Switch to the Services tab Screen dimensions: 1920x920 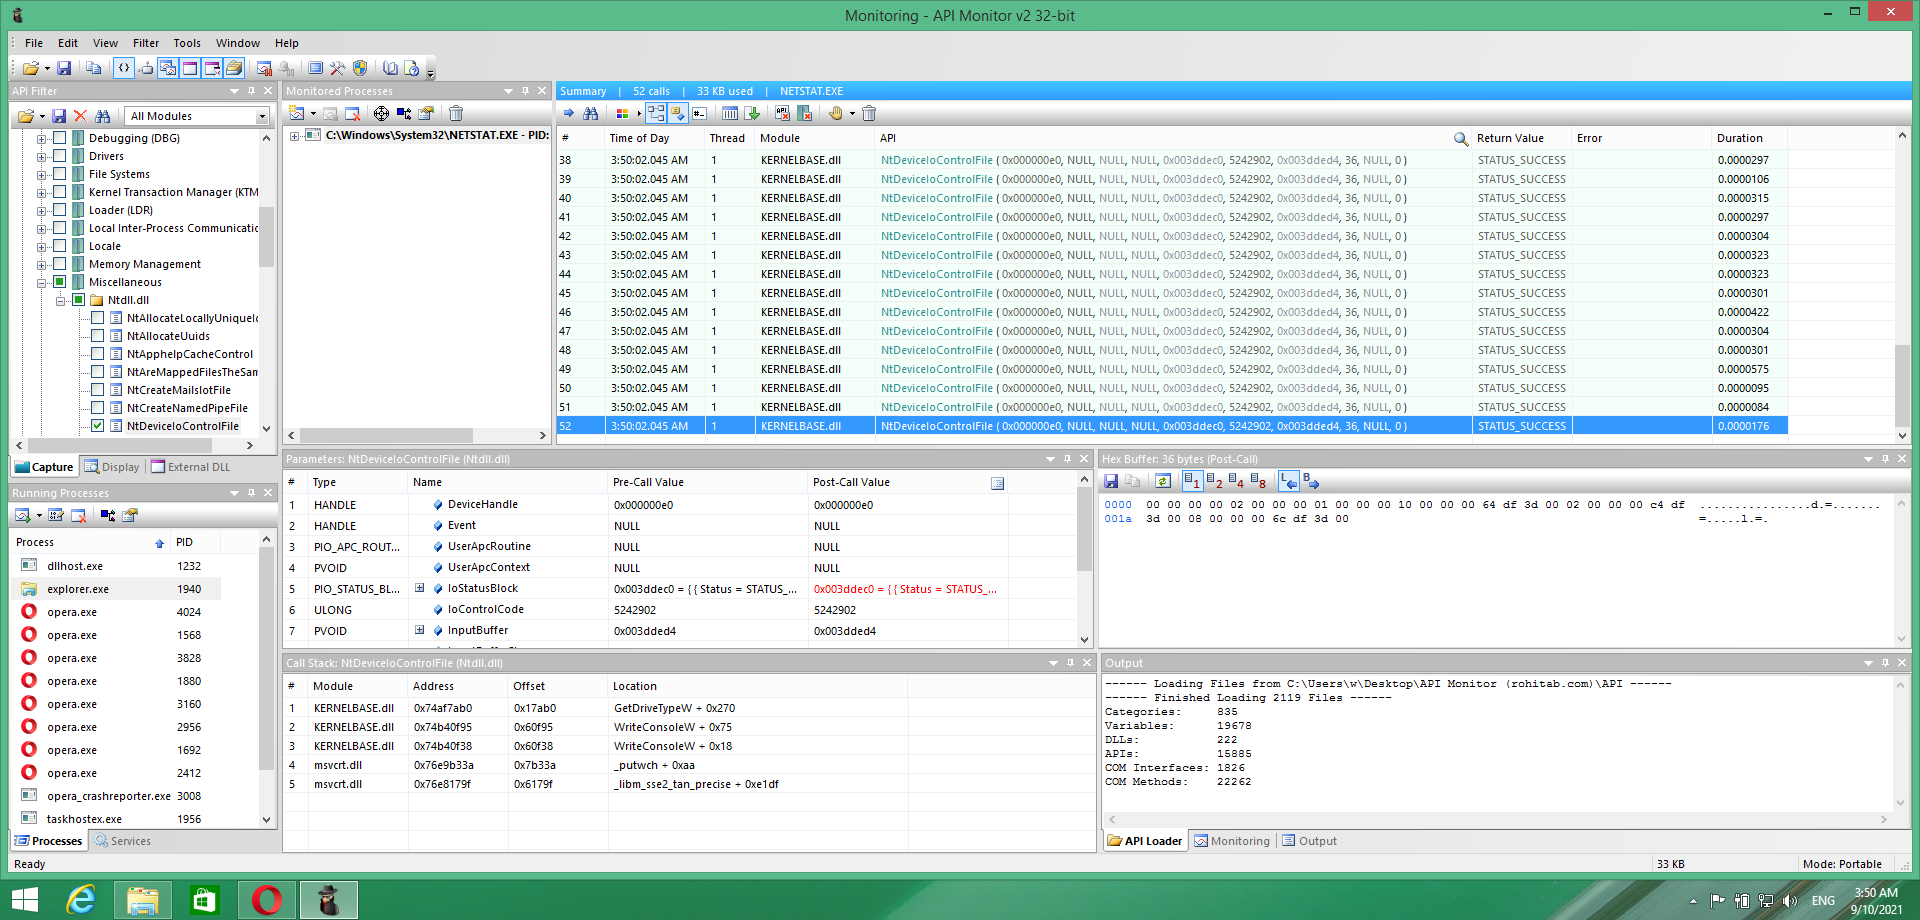pos(123,841)
